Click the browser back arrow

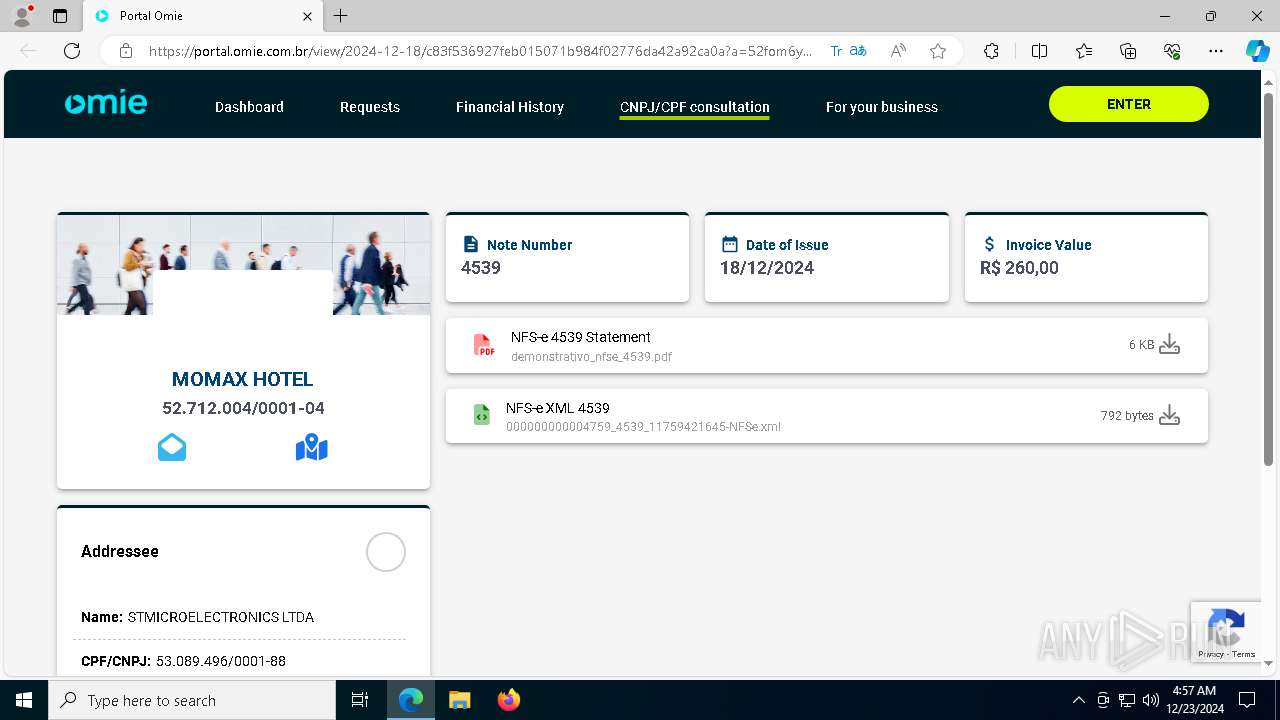point(28,51)
